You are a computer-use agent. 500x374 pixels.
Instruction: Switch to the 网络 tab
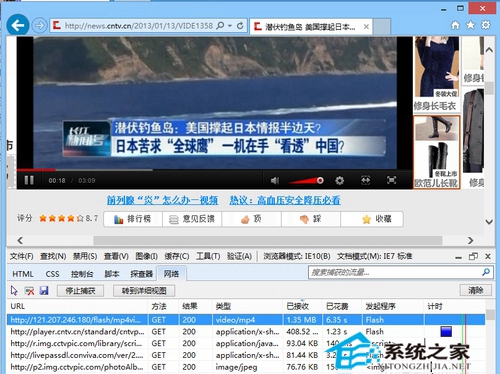tap(171, 274)
